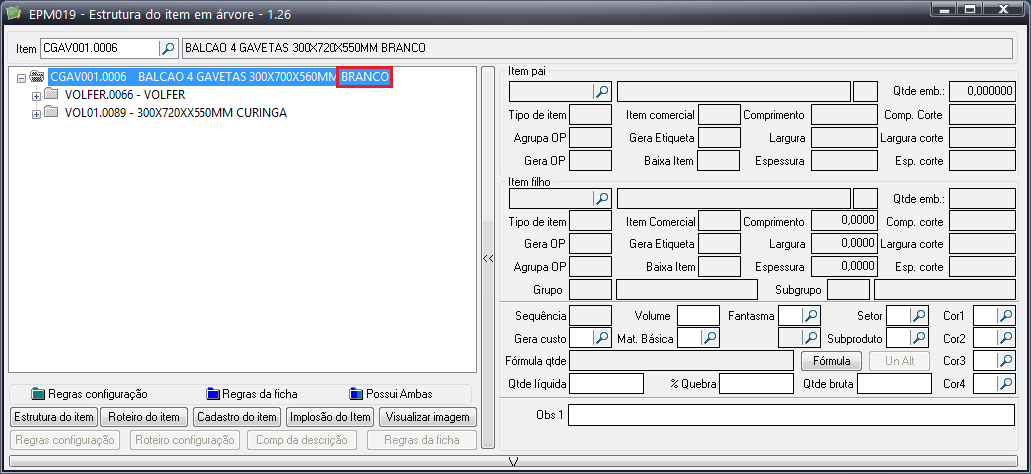Open the Item pai lookup magnifier
Viewport: 1031px width, 474px height.
point(602,91)
